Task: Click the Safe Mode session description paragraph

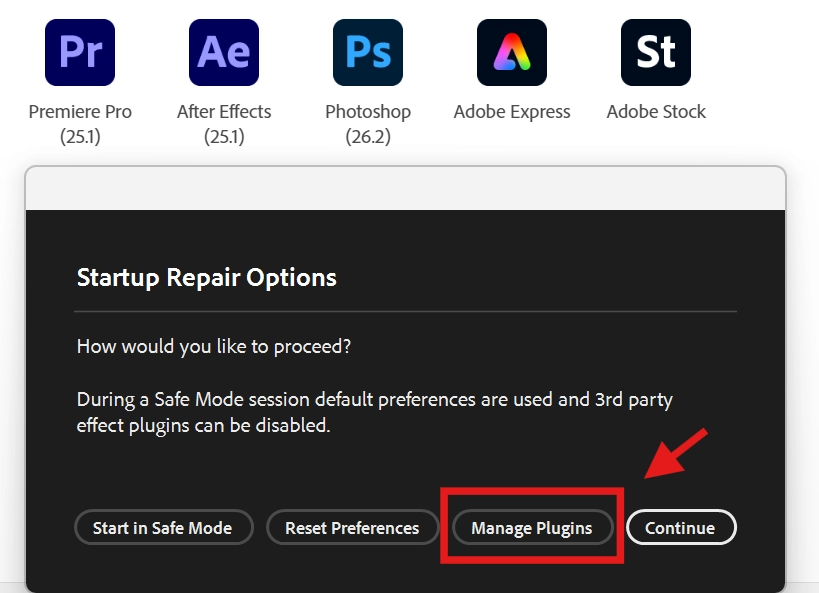Action: pos(375,412)
